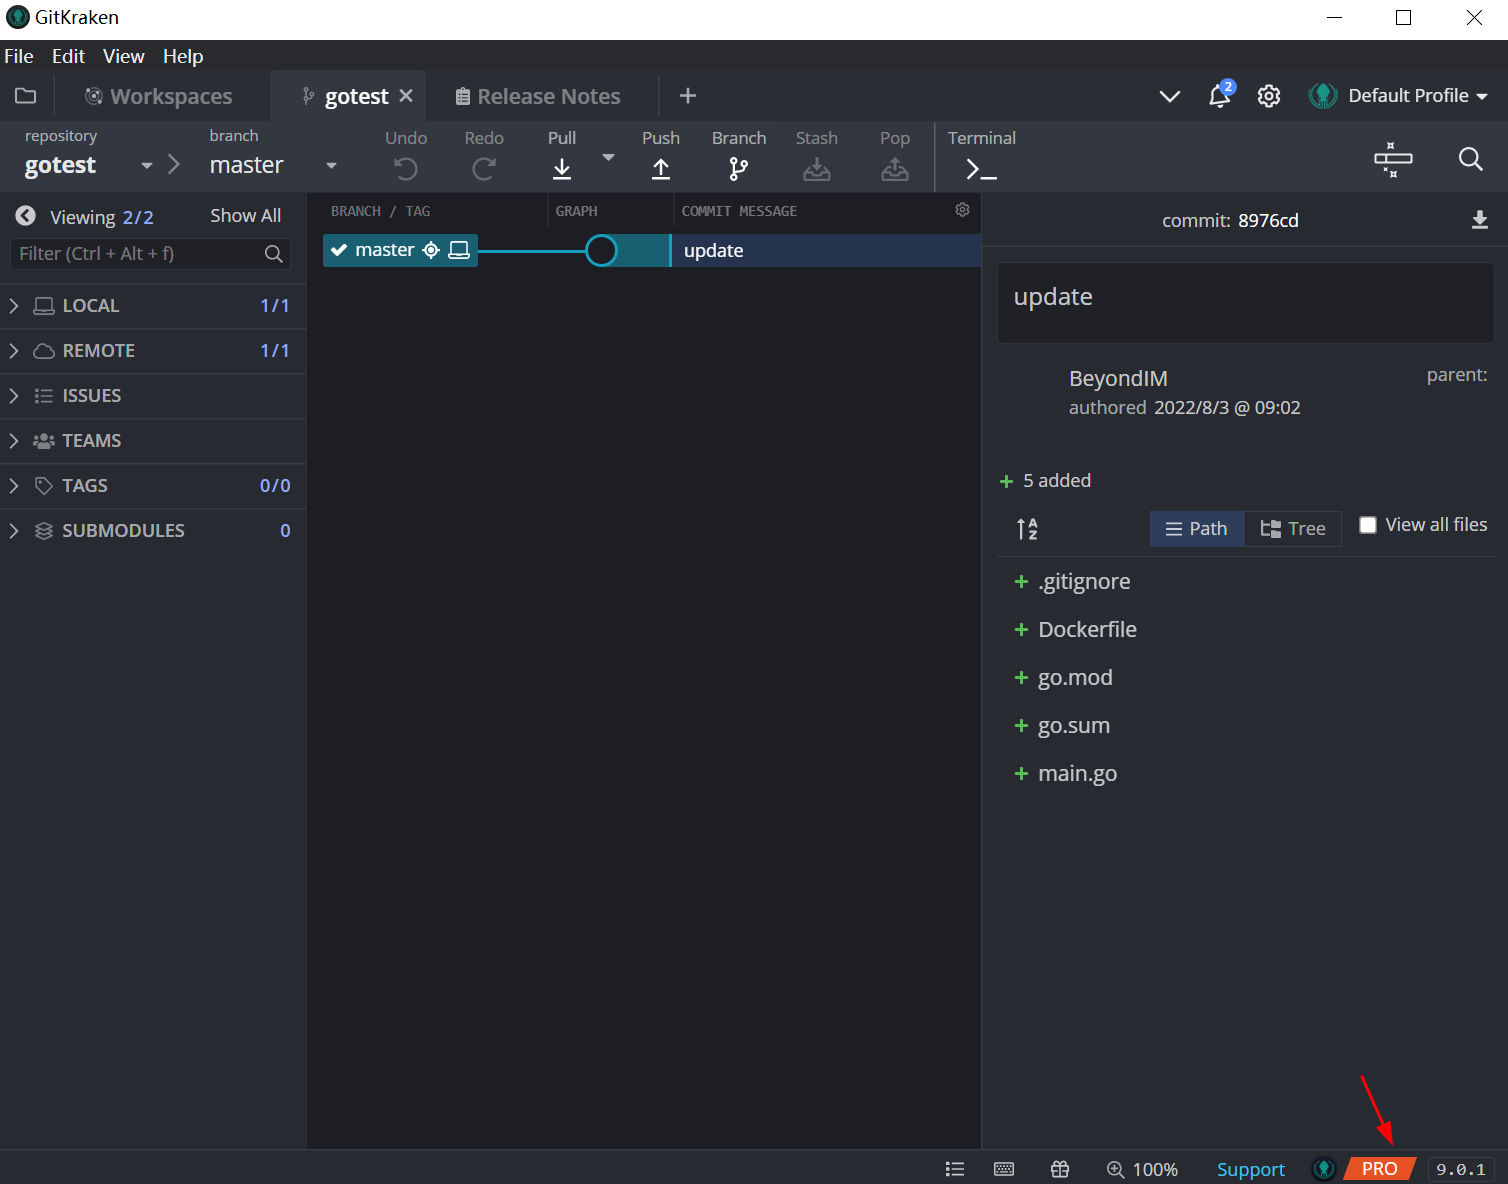Open keyboard shortcuts icon in status bar
The width and height of the screenshot is (1508, 1184).
1004,1169
